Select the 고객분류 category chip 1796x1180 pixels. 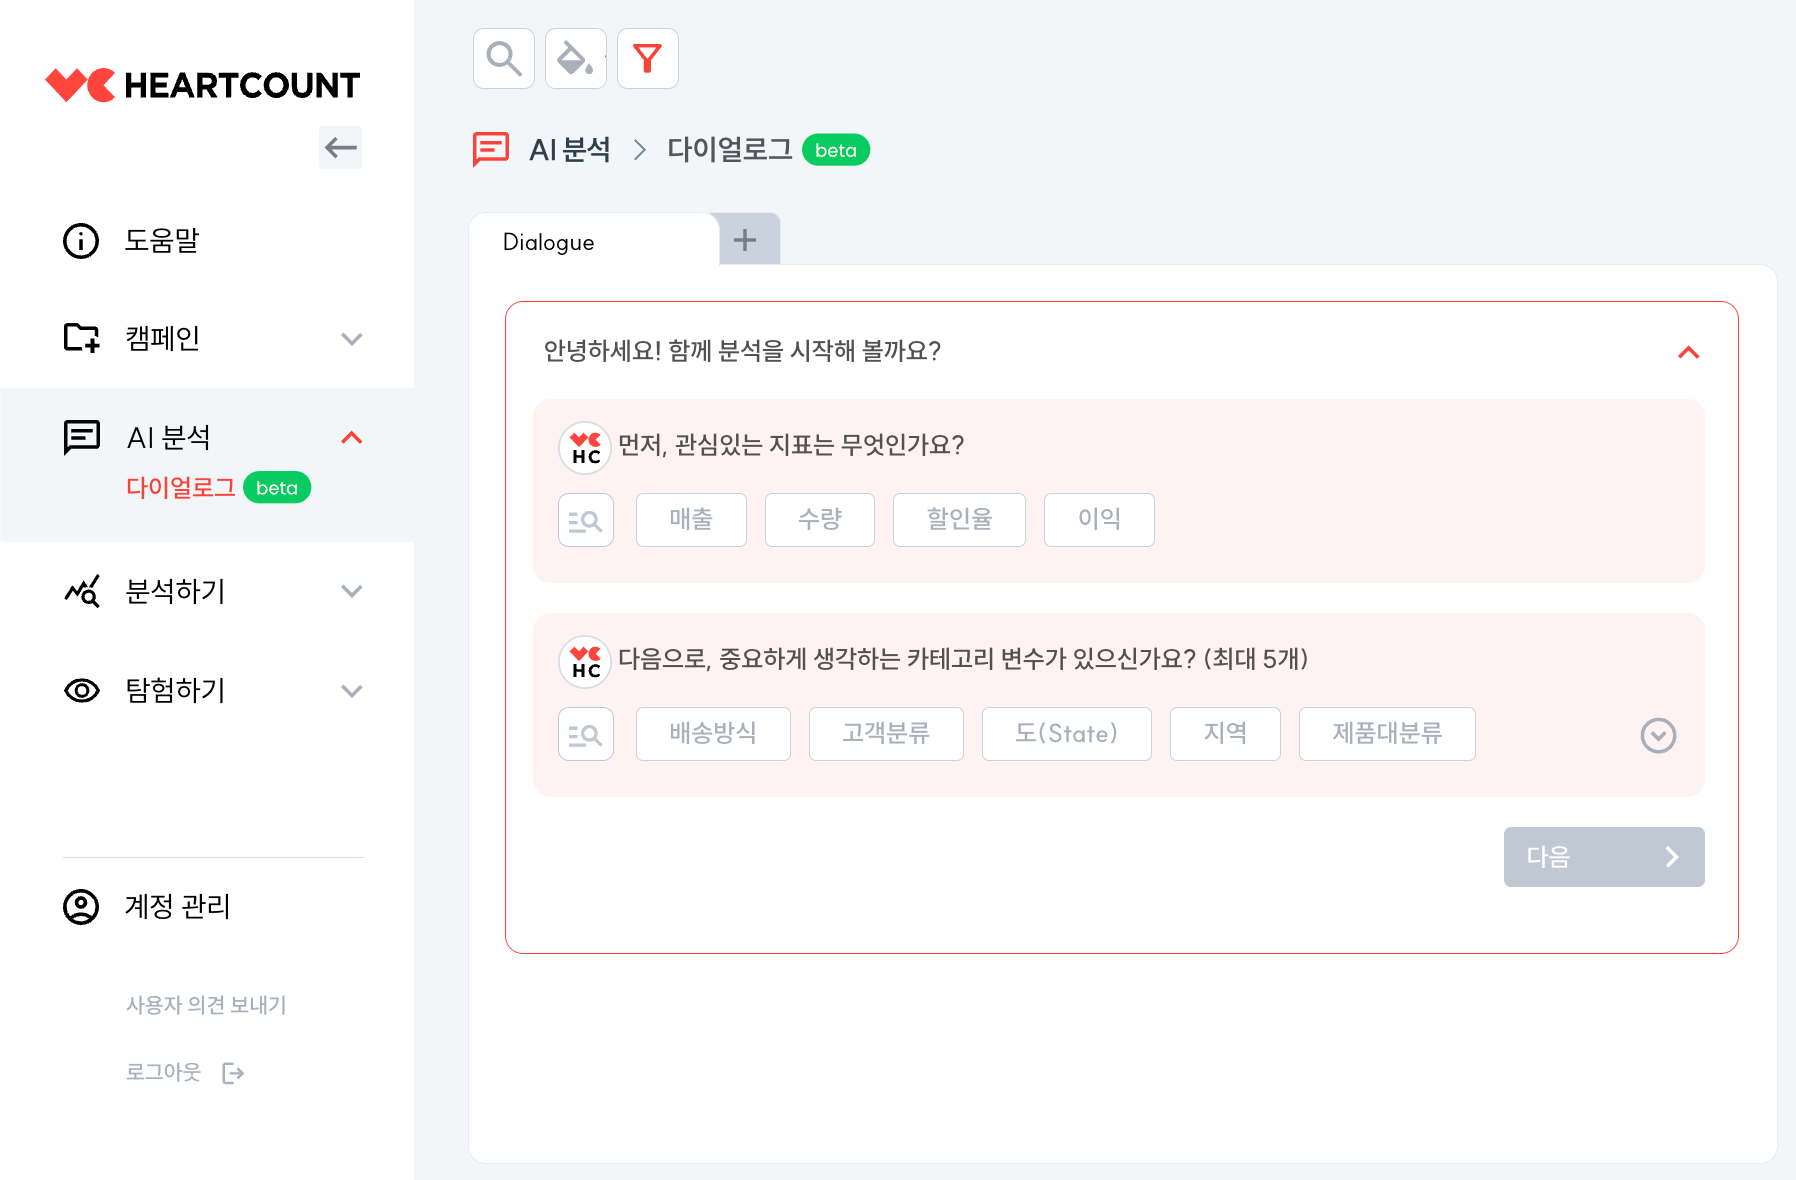coord(886,734)
